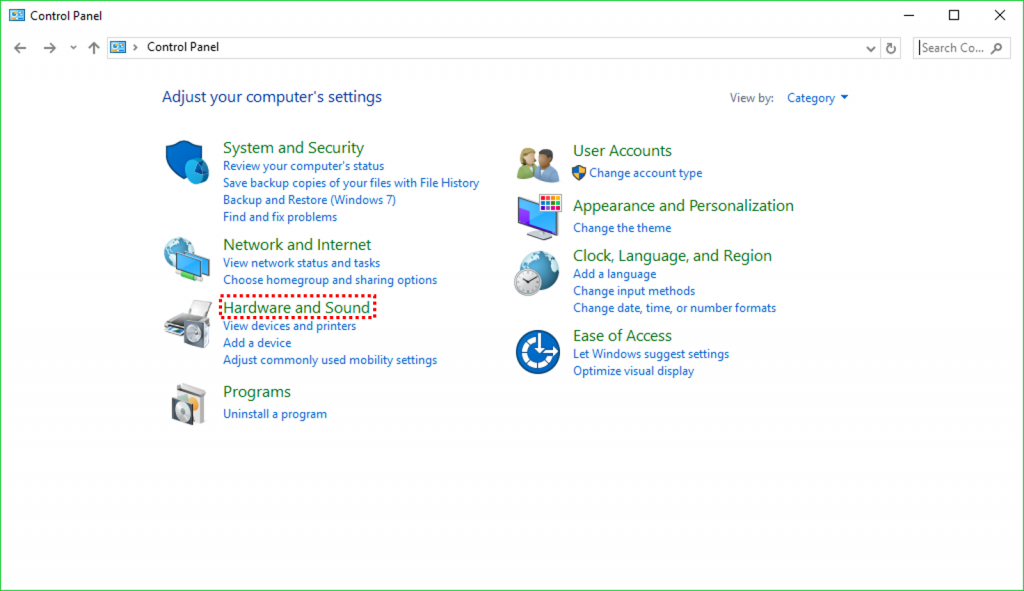
Task: Select Uninstall a program
Action: [274, 414]
